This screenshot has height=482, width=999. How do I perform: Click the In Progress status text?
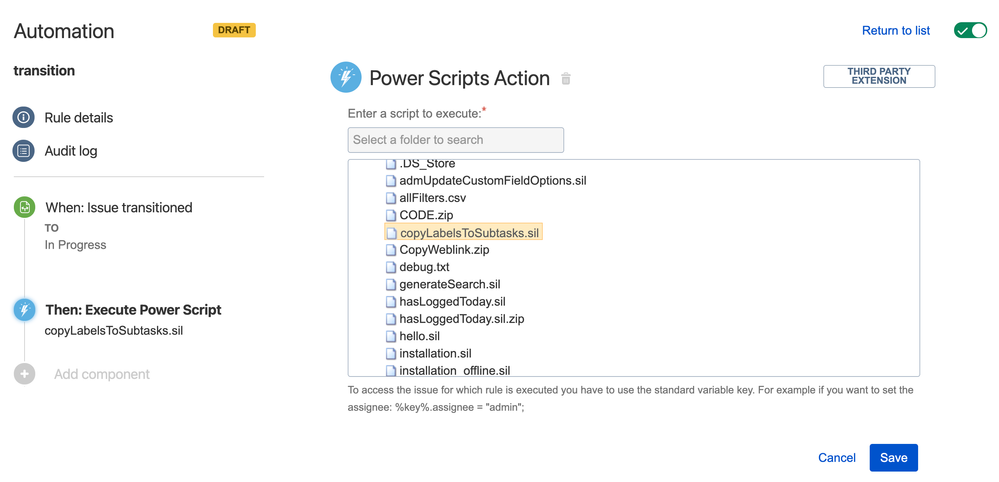[75, 245]
